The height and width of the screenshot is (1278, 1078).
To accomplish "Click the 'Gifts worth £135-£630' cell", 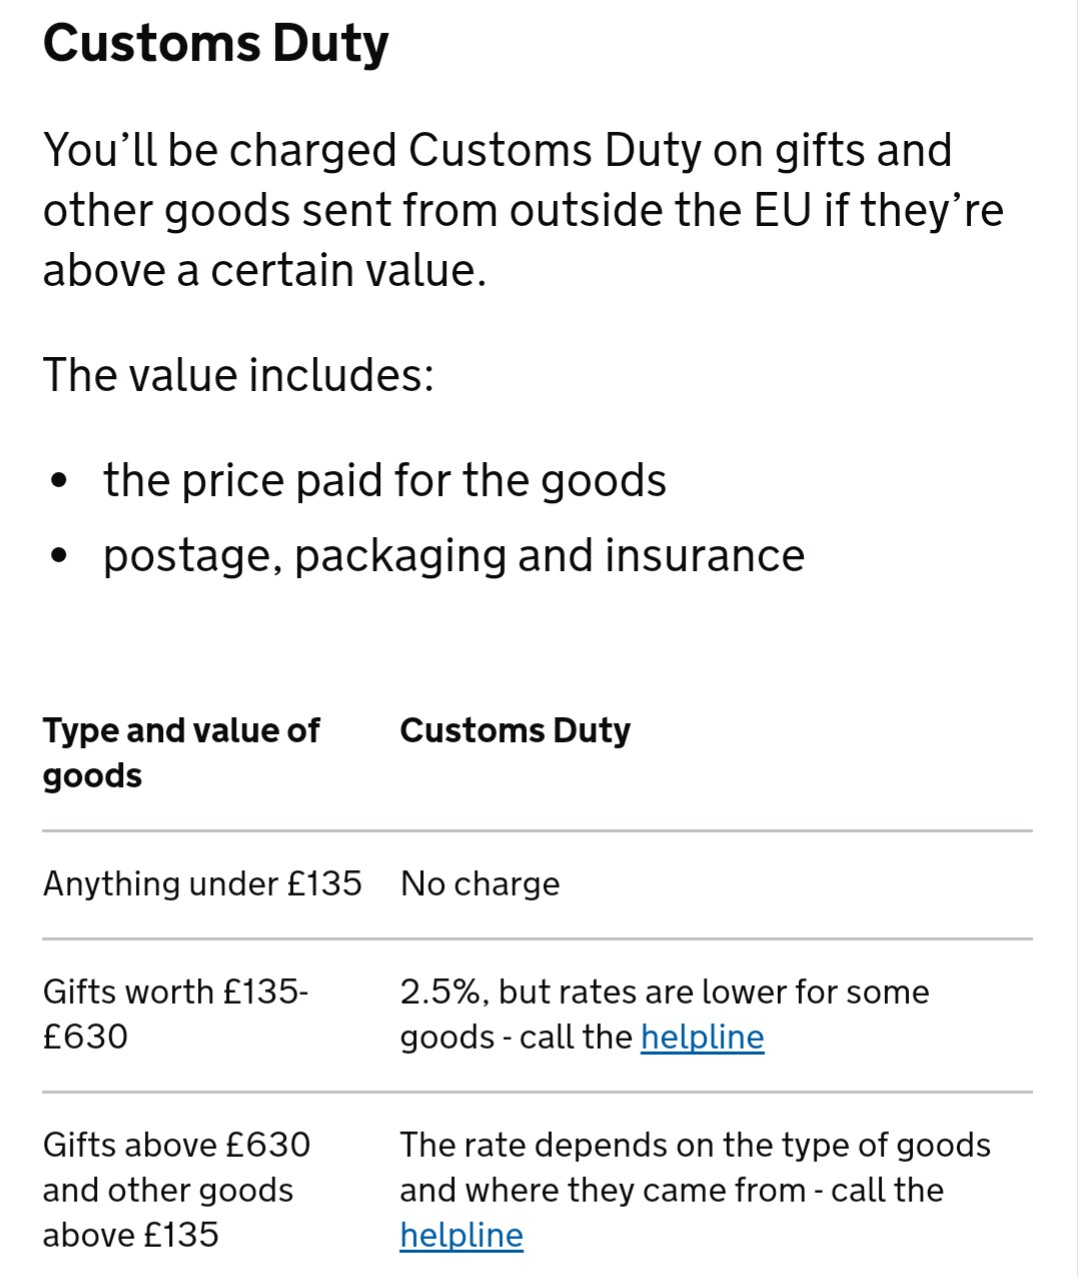I will (176, 1014).
